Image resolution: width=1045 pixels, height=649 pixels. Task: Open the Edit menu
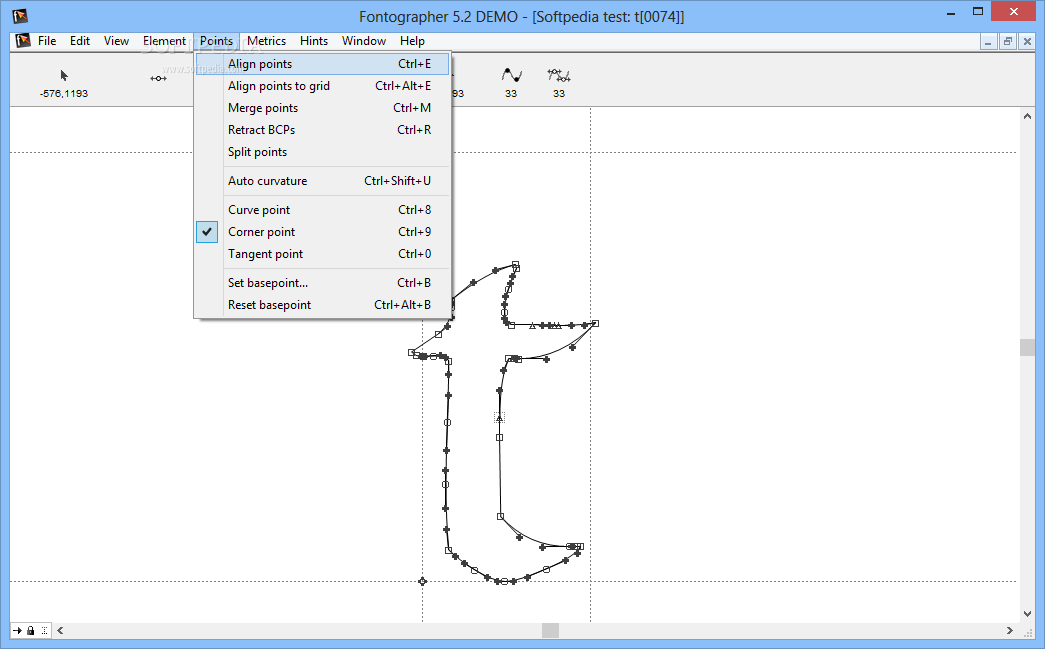[80, 41]
